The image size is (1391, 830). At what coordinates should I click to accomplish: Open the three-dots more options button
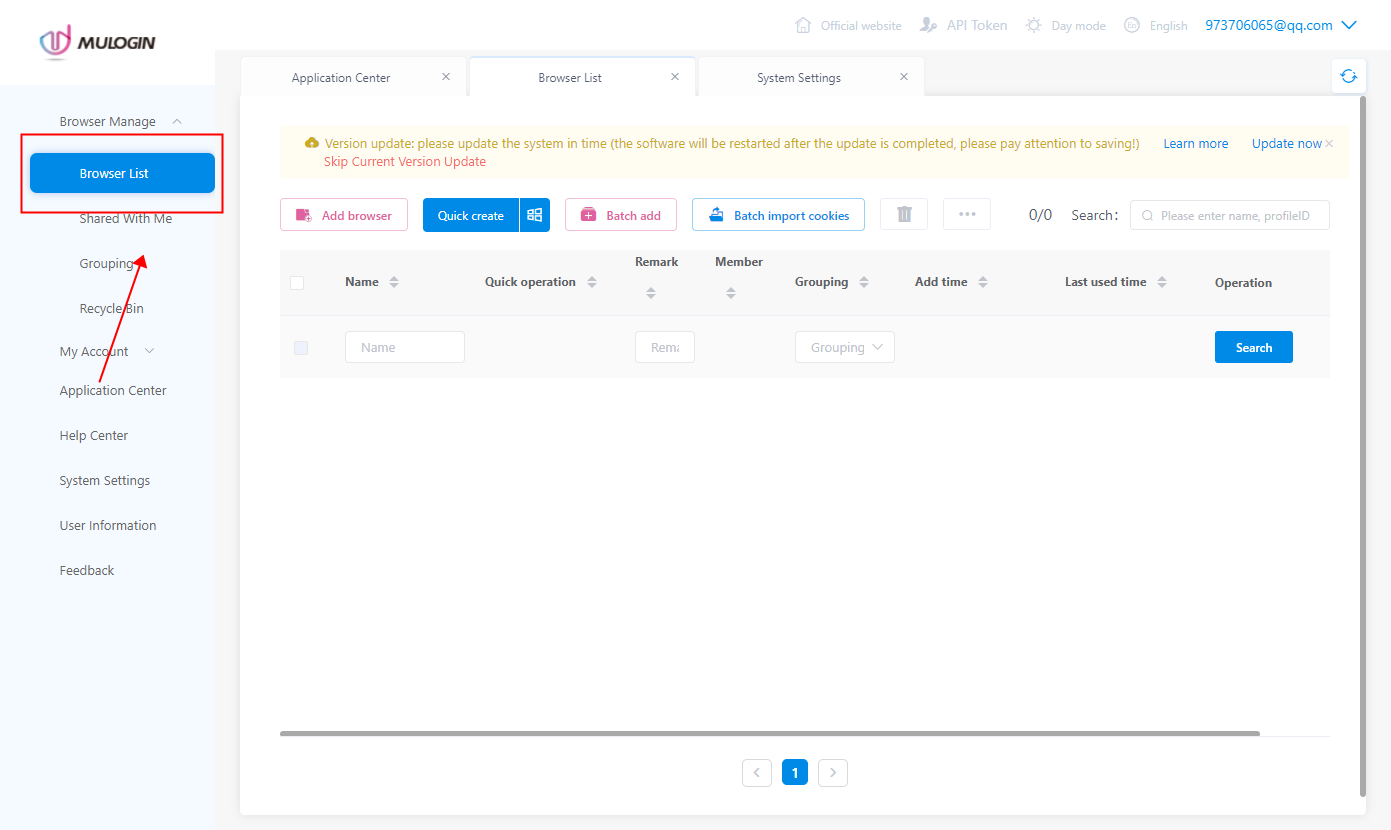pos(966,215)
